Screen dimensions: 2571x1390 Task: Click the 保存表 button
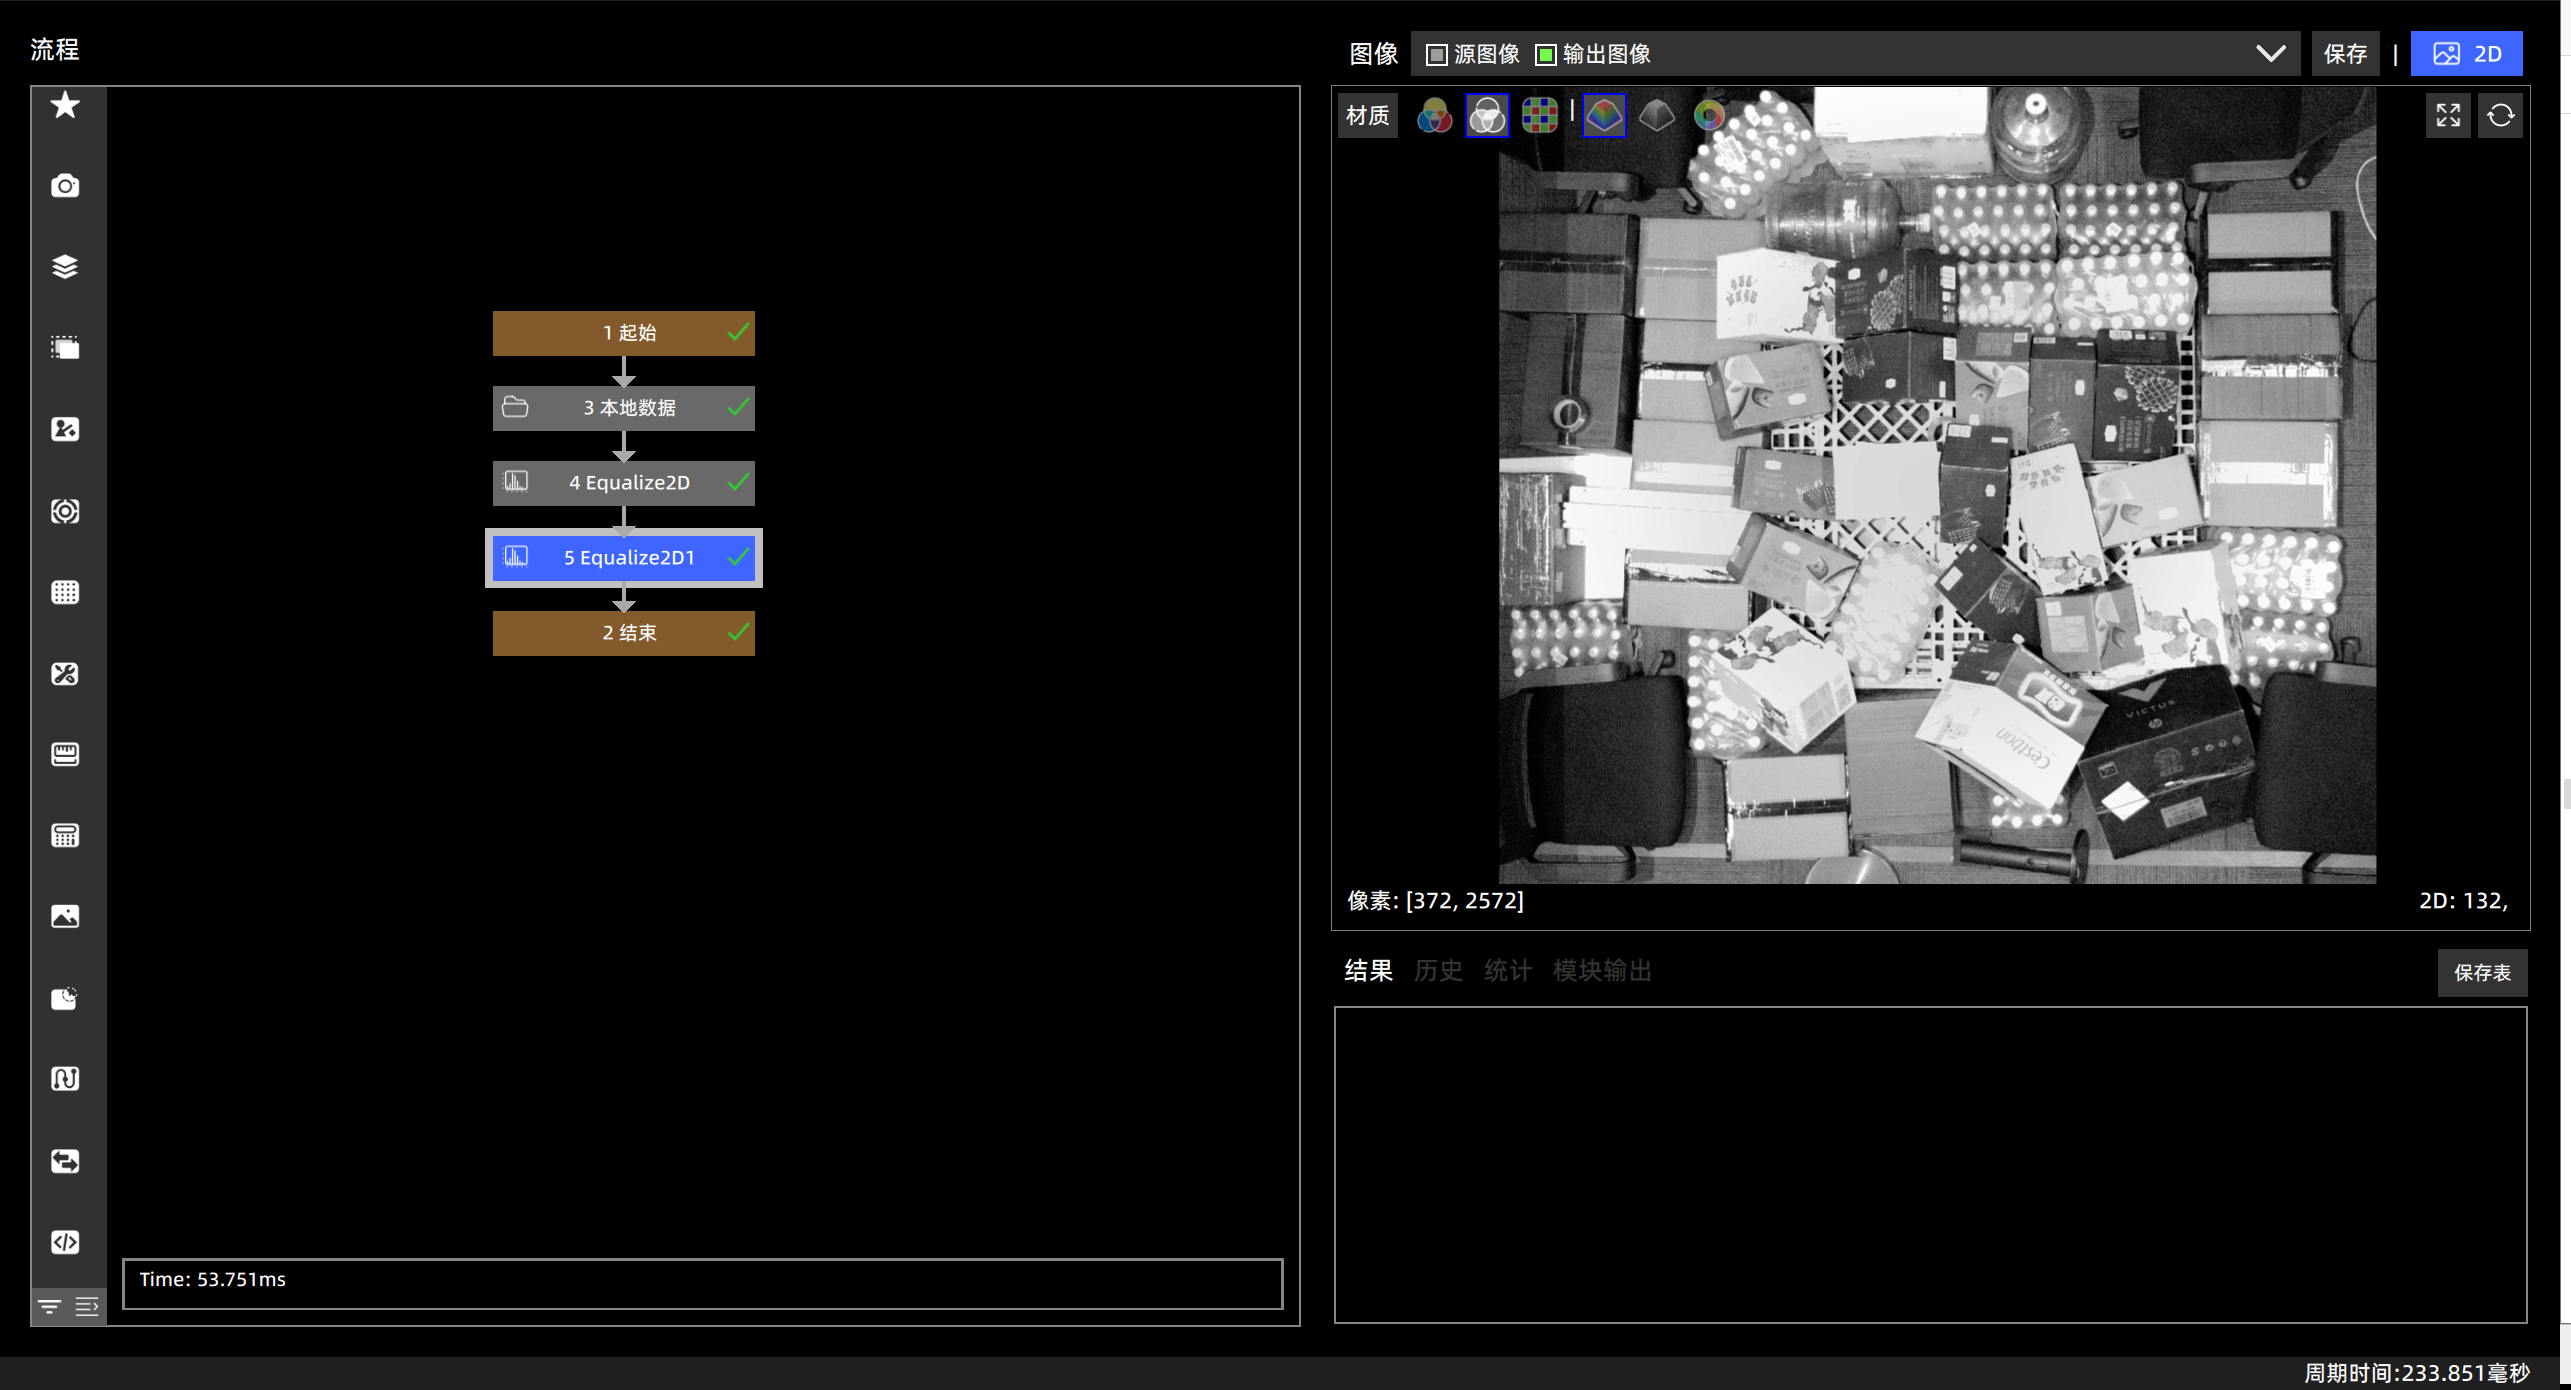(2482, 973)
